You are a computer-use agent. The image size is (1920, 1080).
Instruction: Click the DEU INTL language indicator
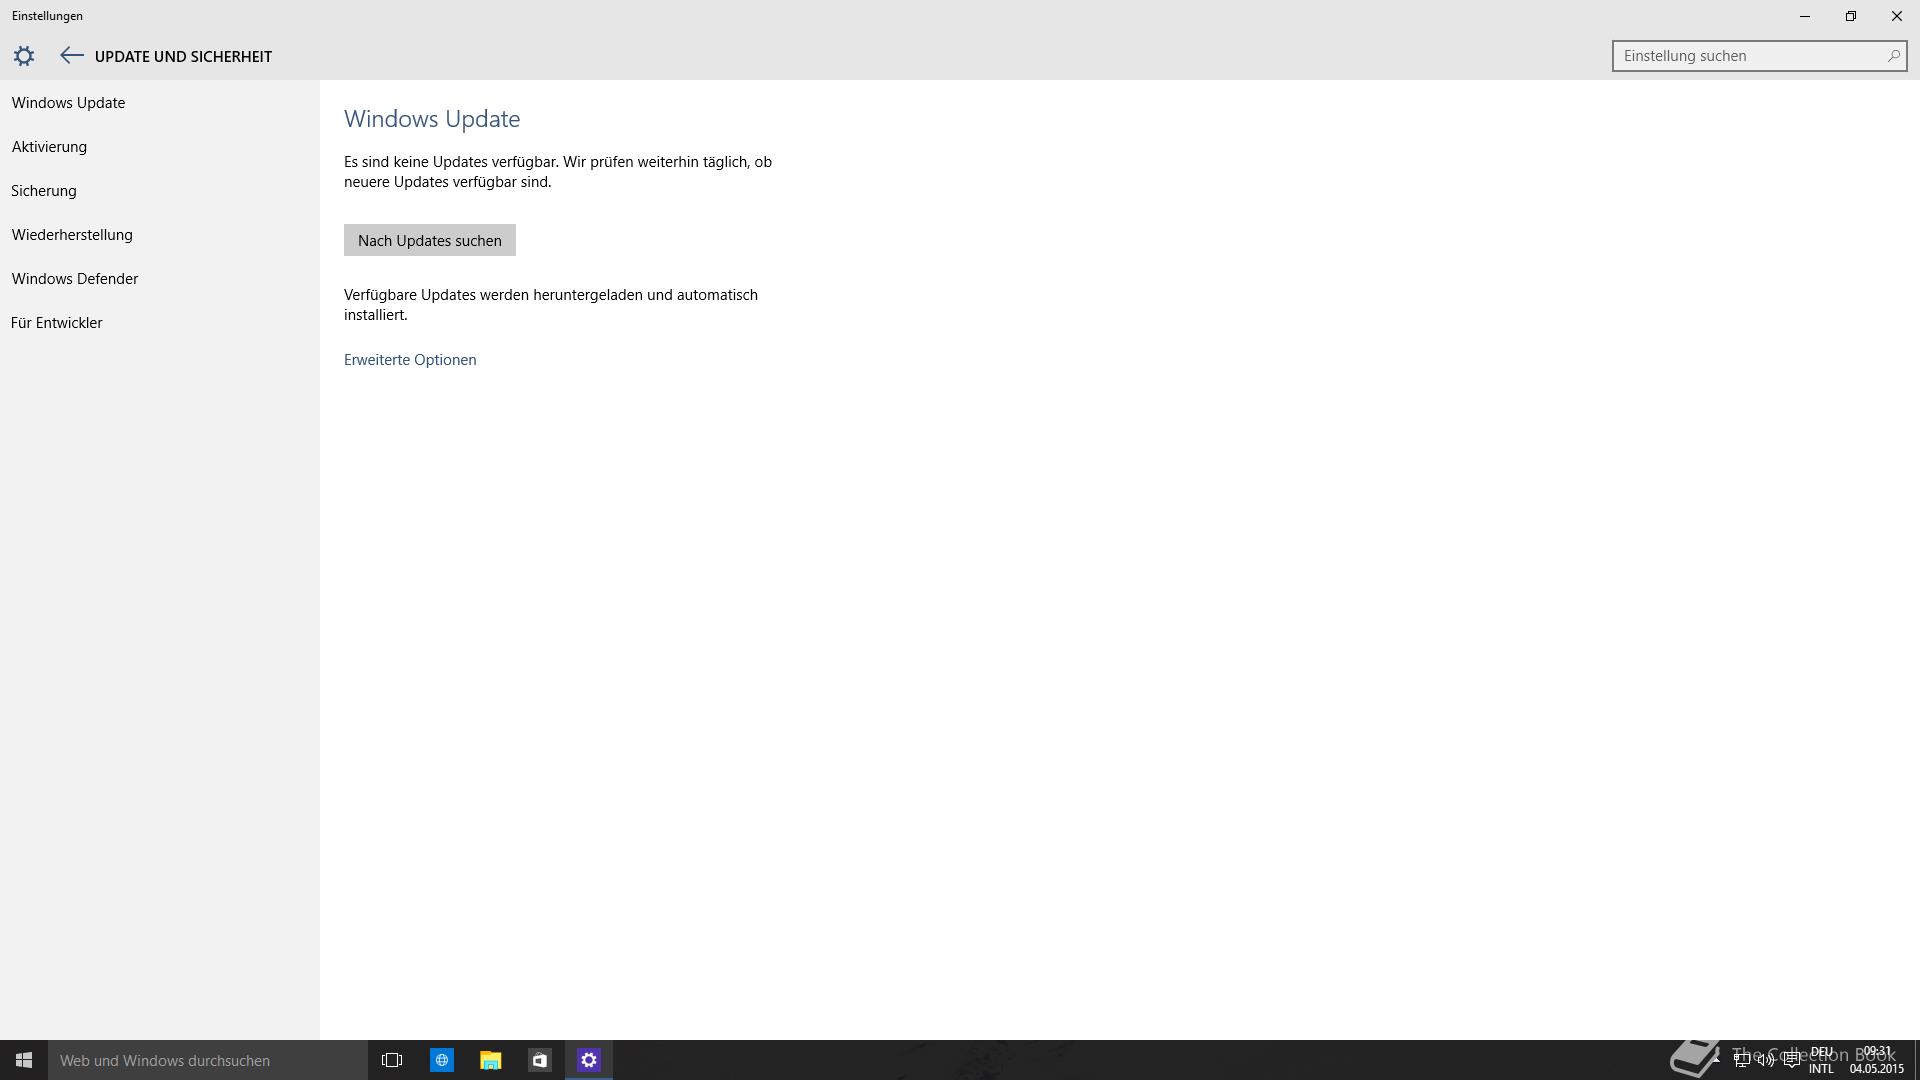tap(1821, 1060)
